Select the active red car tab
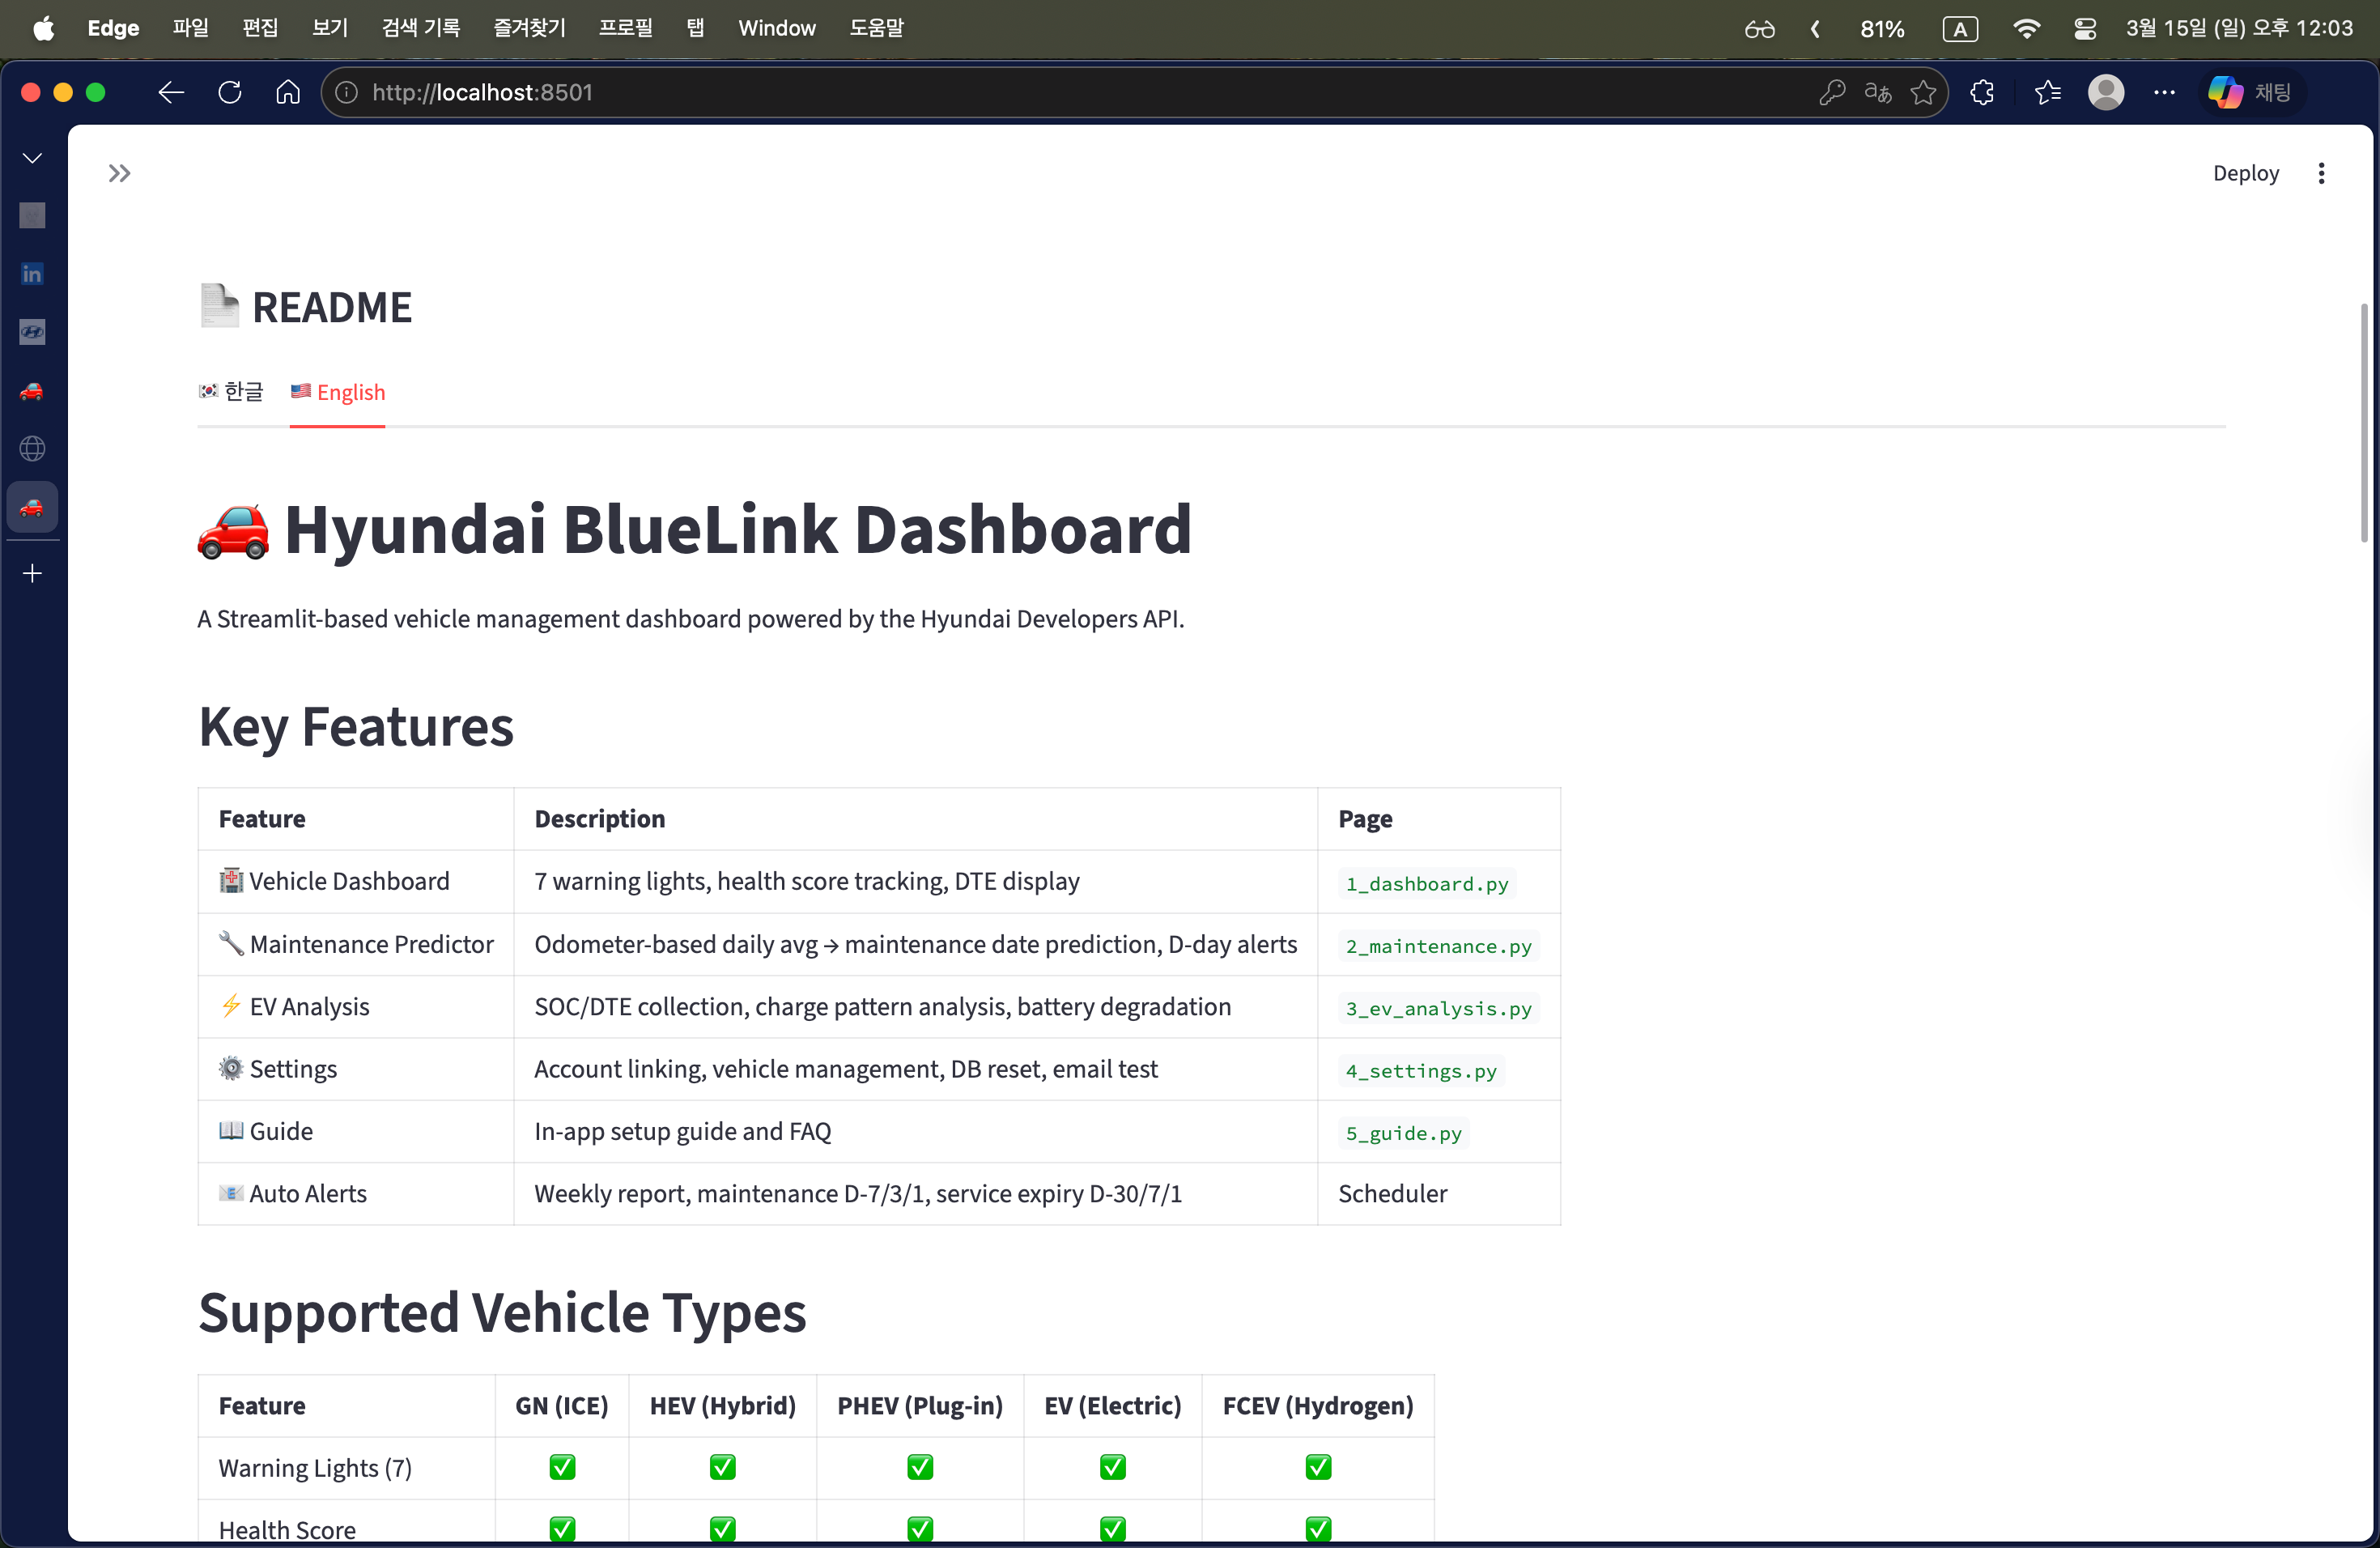This screenshot has width=2380, height=1548. (x=31, y=506)
